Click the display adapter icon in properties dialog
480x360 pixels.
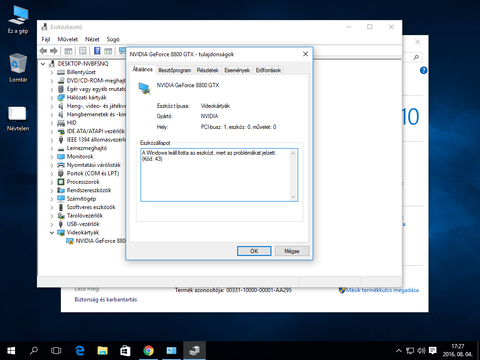[x=144, y=88]
